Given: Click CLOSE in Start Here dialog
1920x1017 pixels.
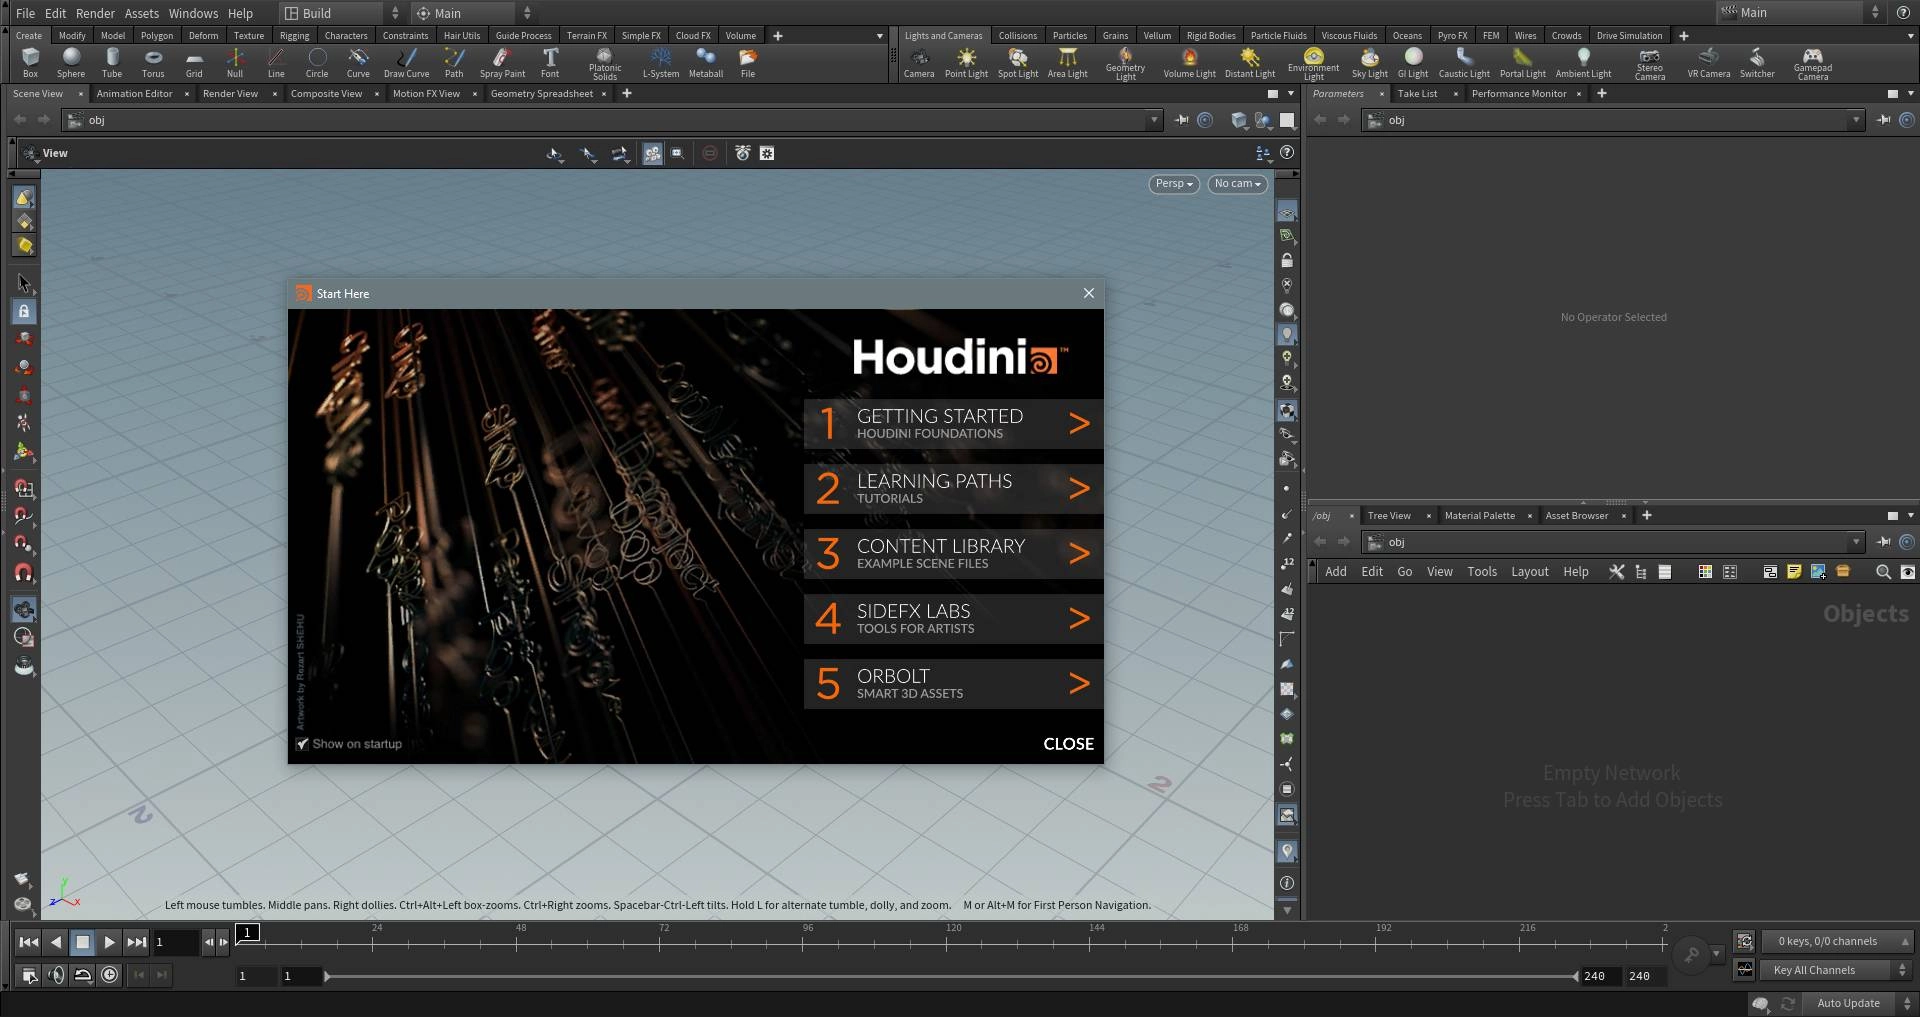Looking at the screenshot, I should click(1068, 744).
